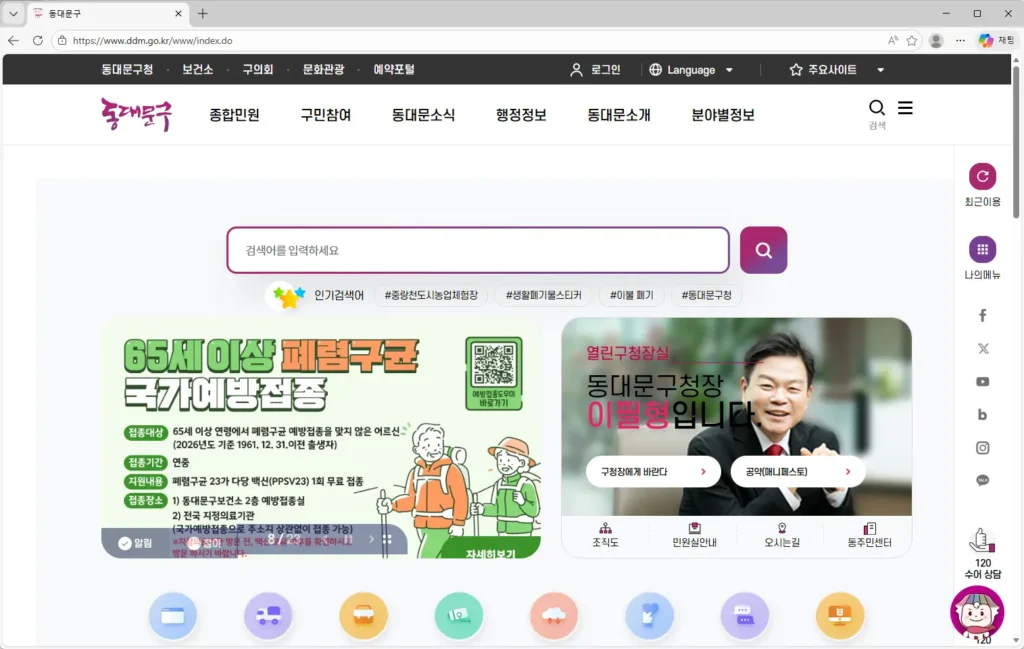Image resolution: width=1024 pixels, height=649 pixels.
Task: Open the browser tab list dropdown arrow
Action: 13,14
